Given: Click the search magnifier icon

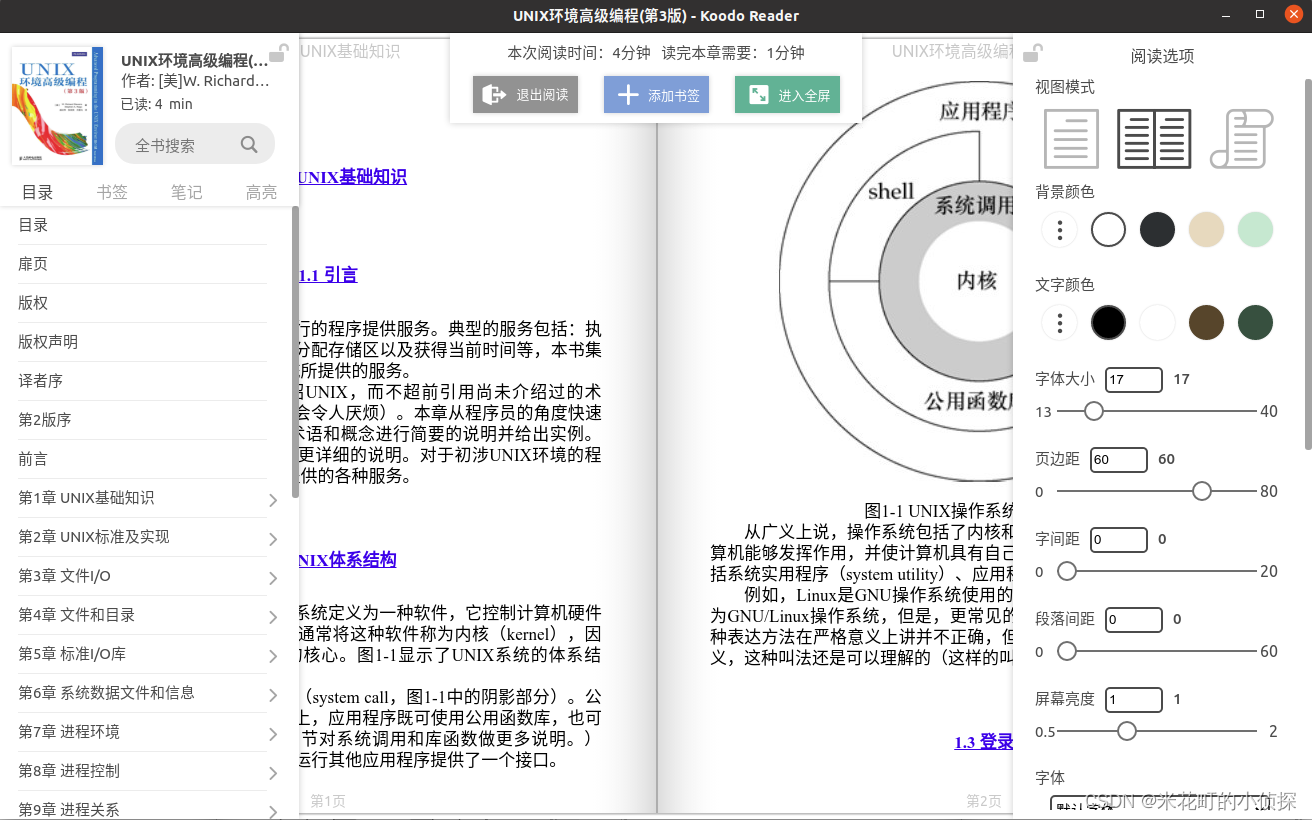Looking at the screenshot, I should 249,145.
